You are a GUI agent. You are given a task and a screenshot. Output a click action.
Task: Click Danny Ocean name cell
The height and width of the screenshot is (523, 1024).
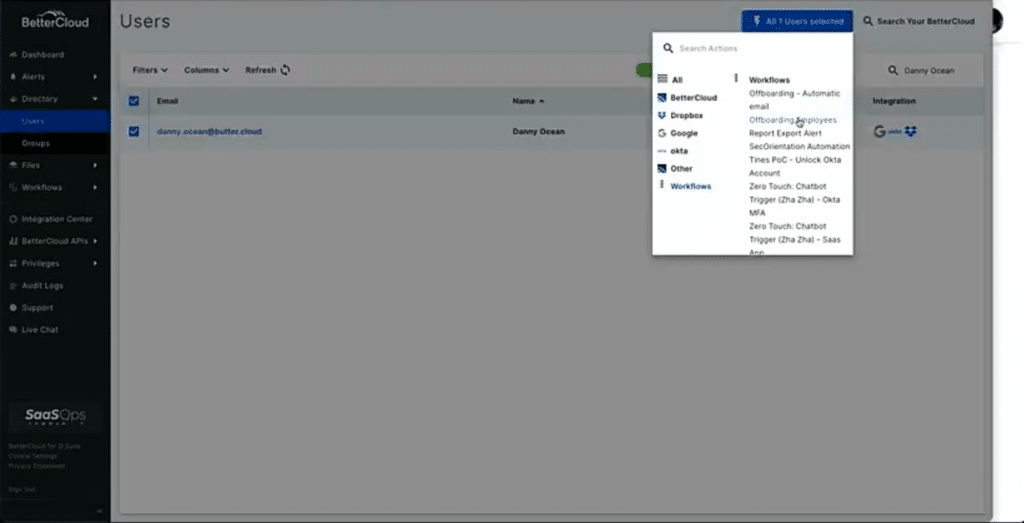pyautogui.click(x=538, y=132)
